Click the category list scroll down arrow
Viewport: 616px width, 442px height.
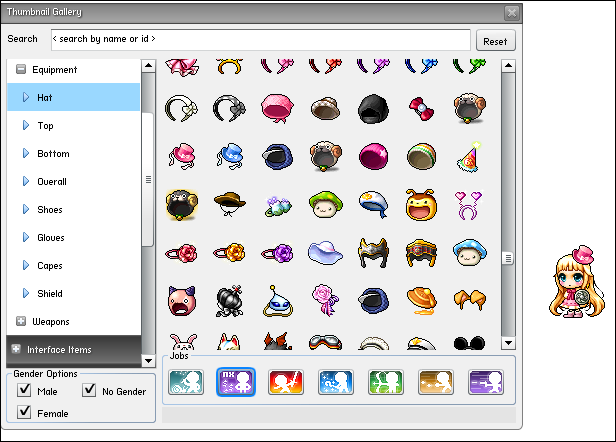coord(148,360)
